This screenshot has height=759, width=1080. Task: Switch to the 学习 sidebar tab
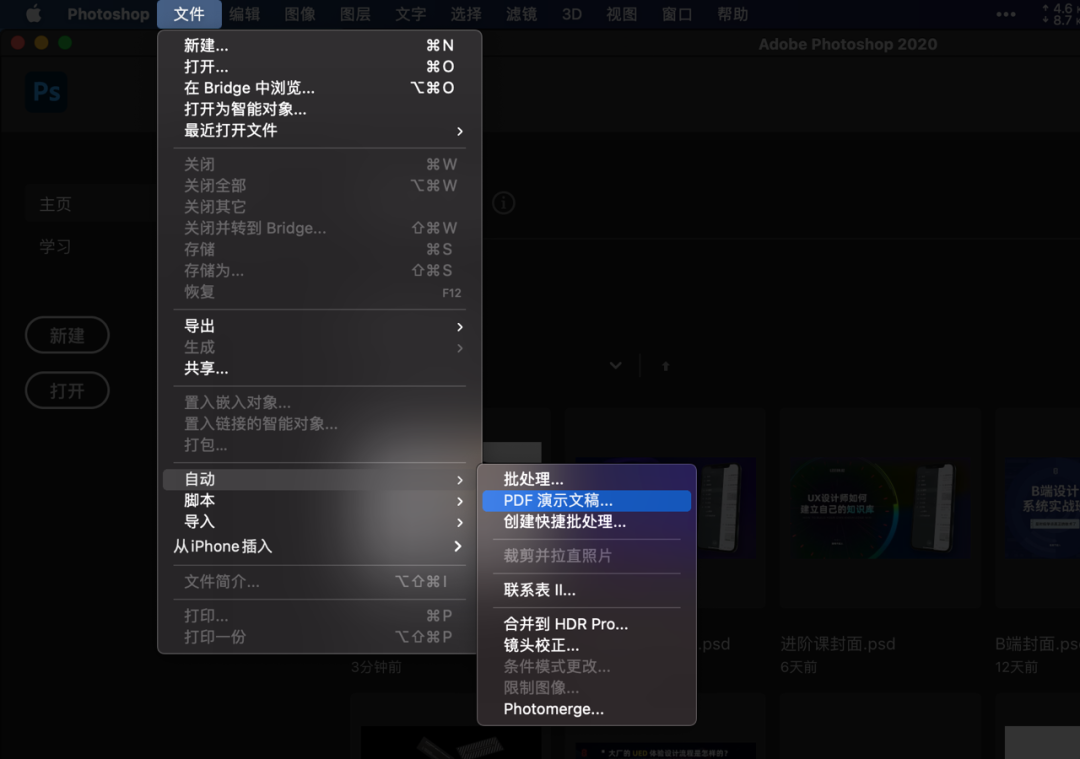click(x=55, y=247)
